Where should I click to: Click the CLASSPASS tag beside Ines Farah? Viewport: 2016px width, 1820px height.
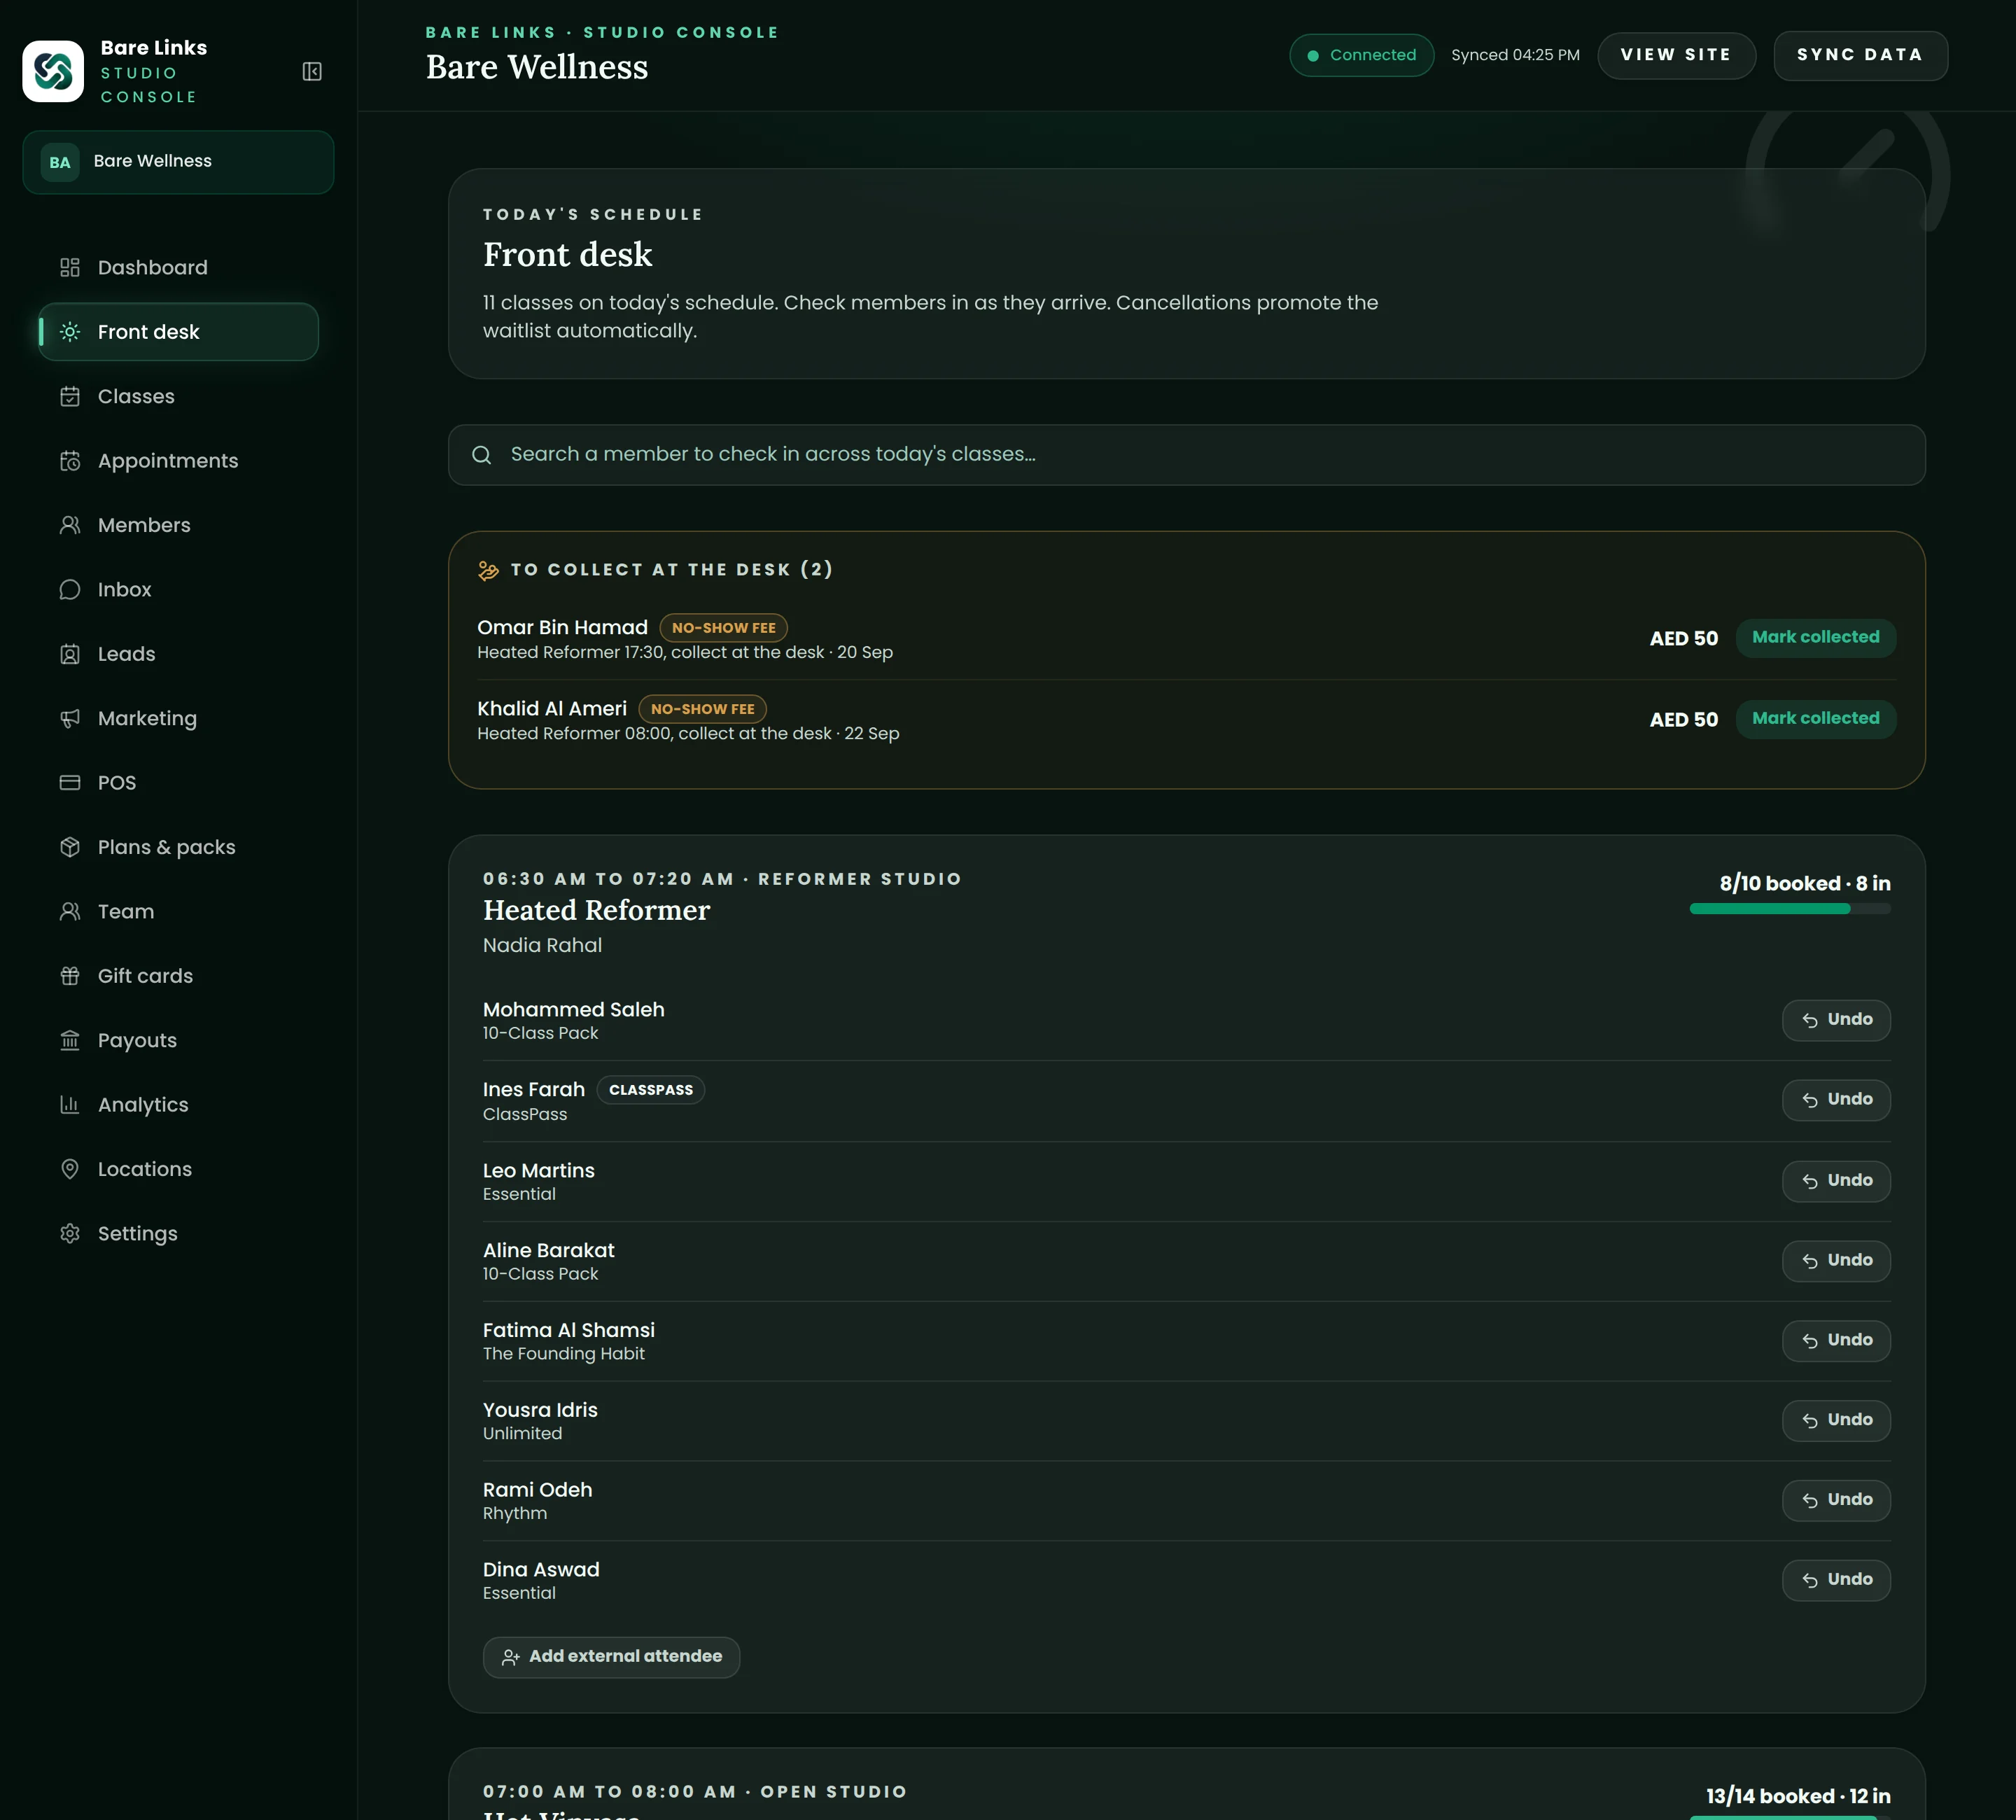pyautogui.click(x=650, y=1090)
